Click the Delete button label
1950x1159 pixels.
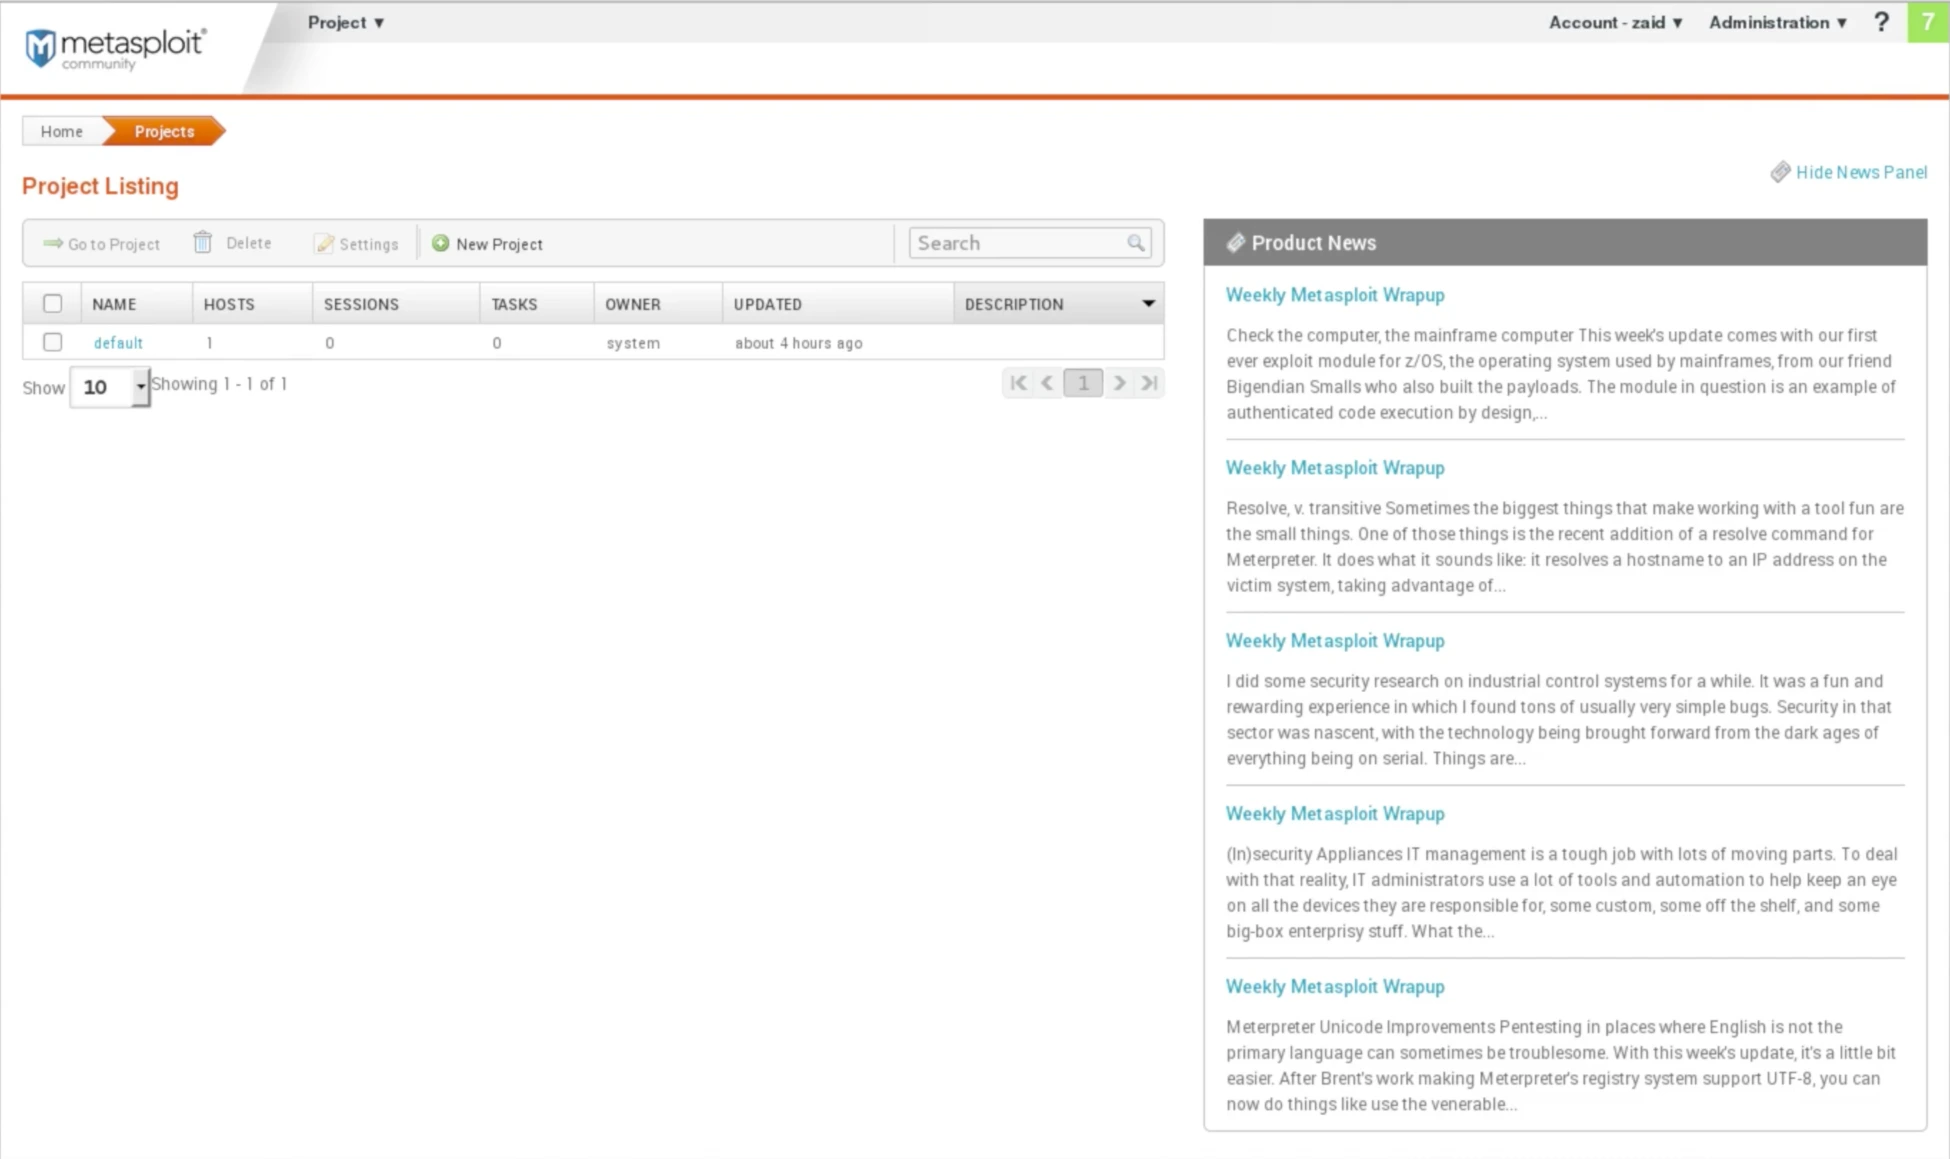pos(249,243)
